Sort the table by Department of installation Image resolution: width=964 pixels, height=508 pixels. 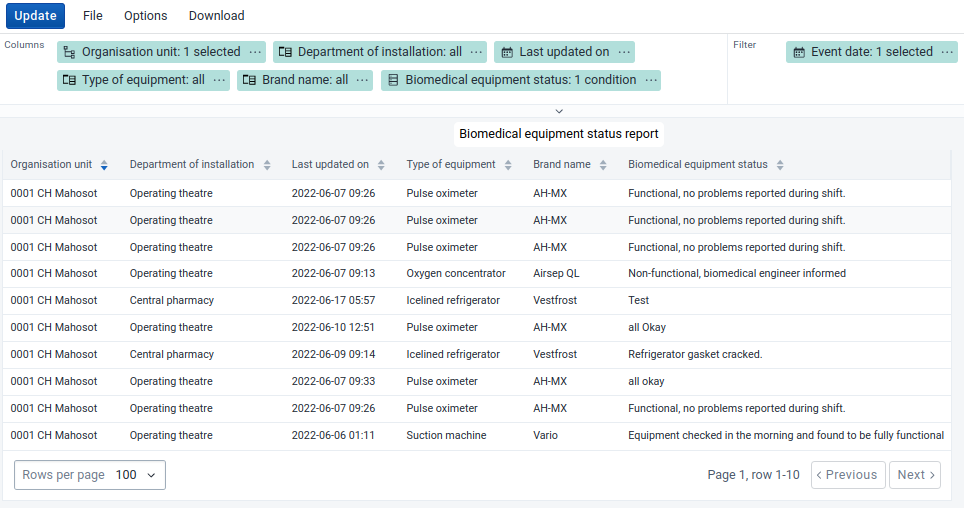pyautogui.click(x=267, y=165)
